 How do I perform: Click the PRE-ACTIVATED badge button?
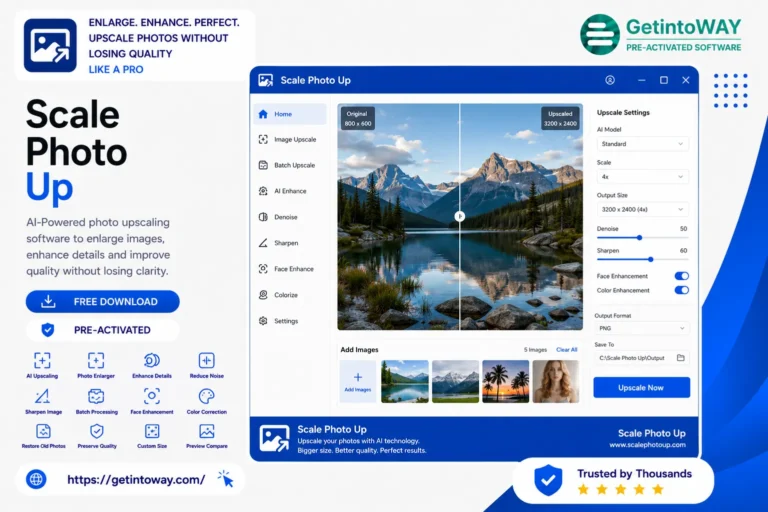tap(102, 330)
